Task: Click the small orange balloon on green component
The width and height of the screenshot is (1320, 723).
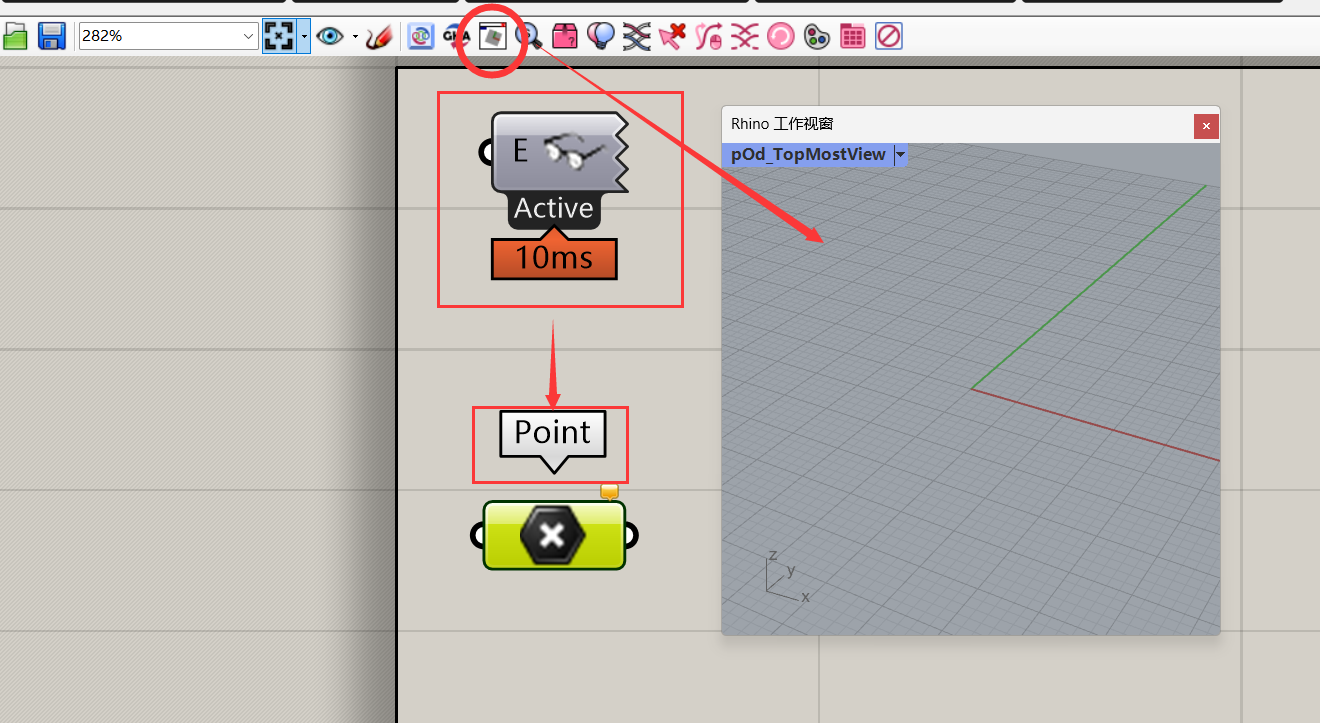Action: 609,491
